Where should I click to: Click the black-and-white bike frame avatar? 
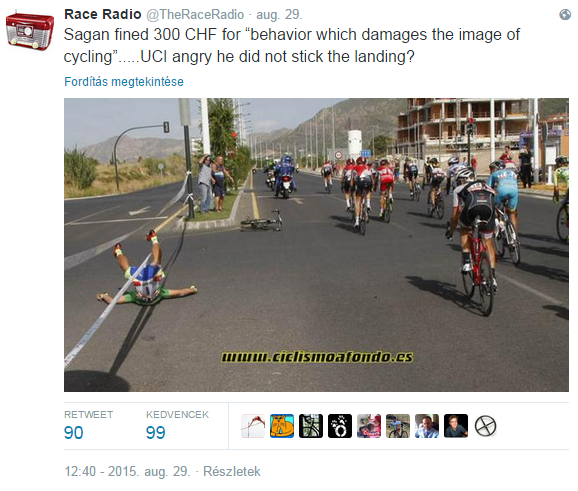(311, 426)
